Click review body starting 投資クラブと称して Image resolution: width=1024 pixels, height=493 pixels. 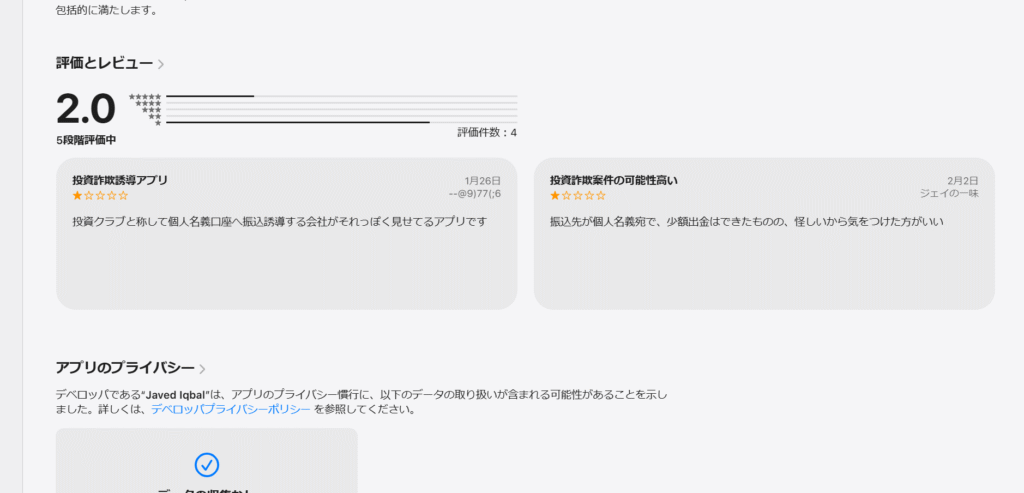tap(280, 222)
